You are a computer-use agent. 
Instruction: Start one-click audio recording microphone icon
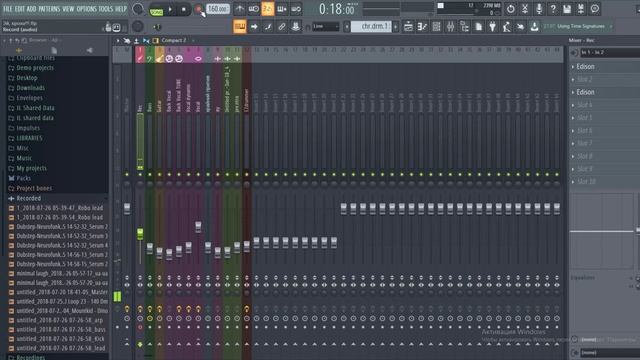pyautogui.click(x=539, y=9)
